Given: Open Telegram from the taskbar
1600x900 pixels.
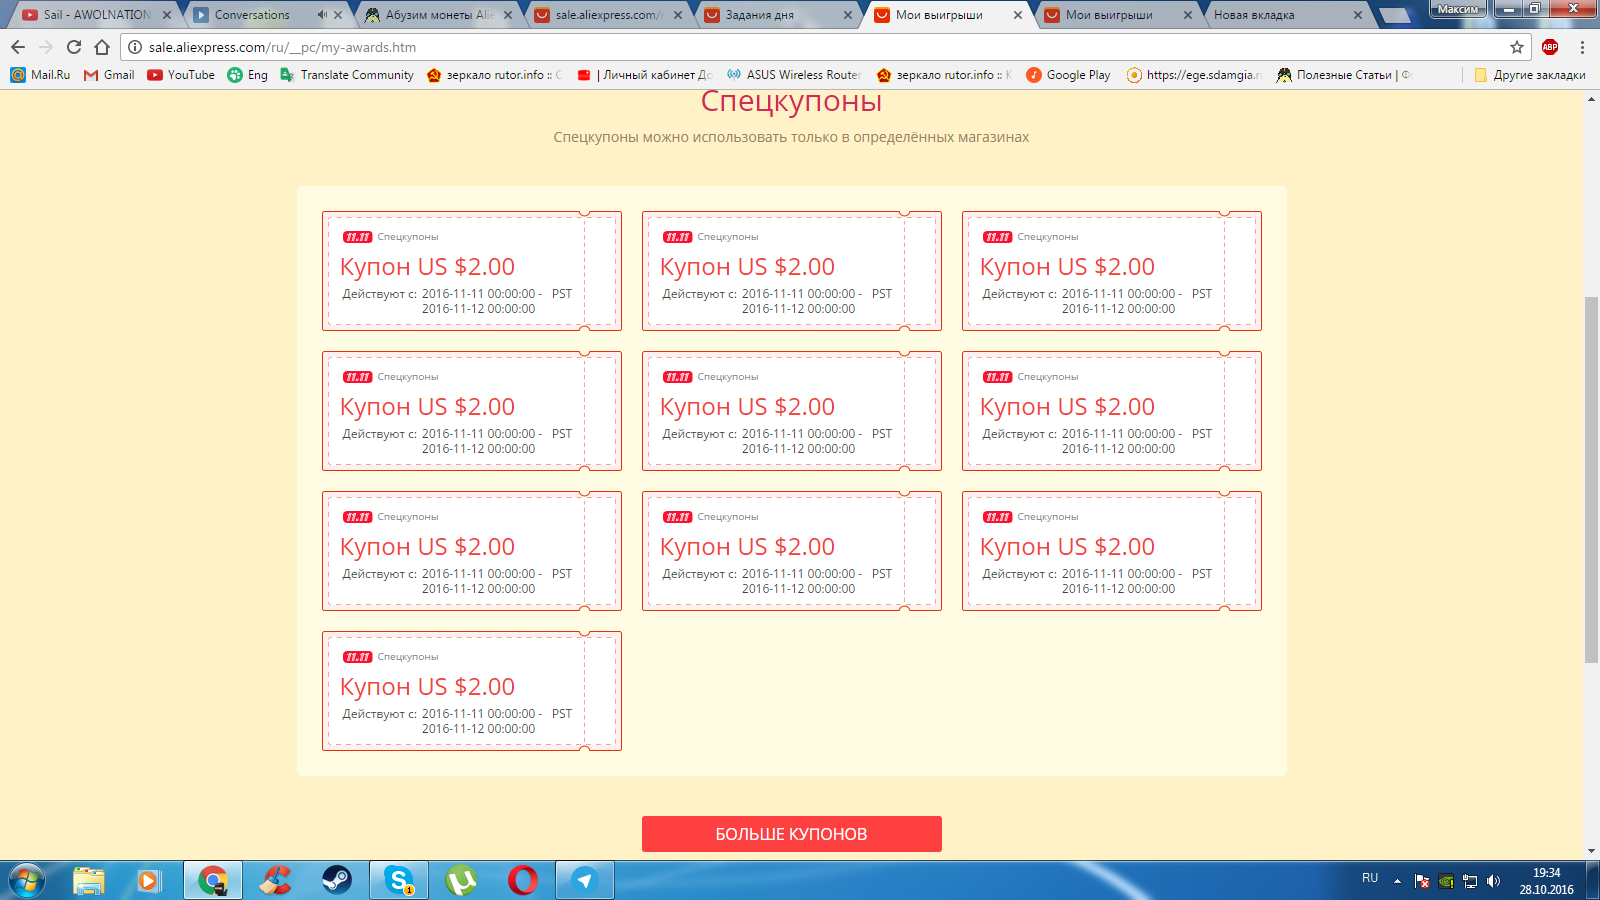Looking at the screenshot, I should tap(585, 880).
